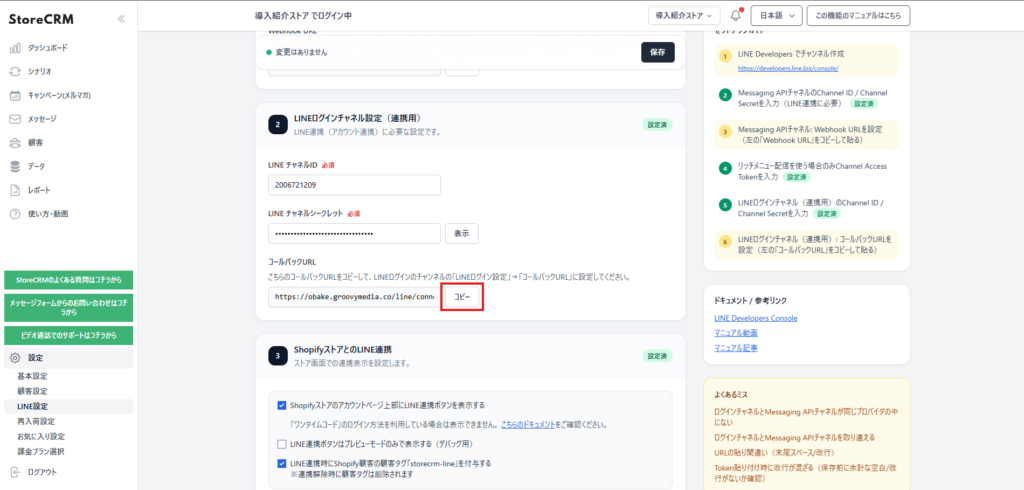Click the dashboard icon in sidebar
1024x490 pixels.
(15, 48)
